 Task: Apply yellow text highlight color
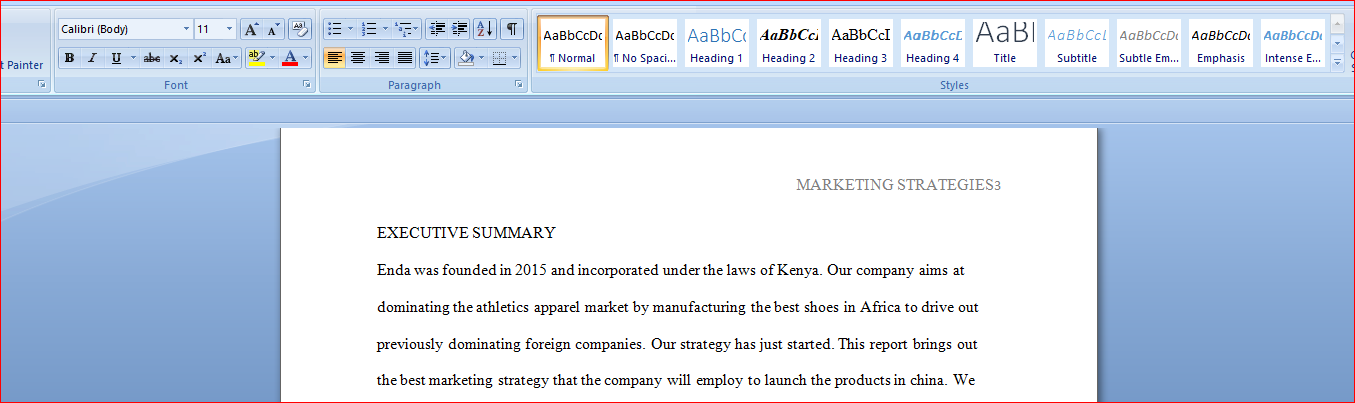pos(256,58)
